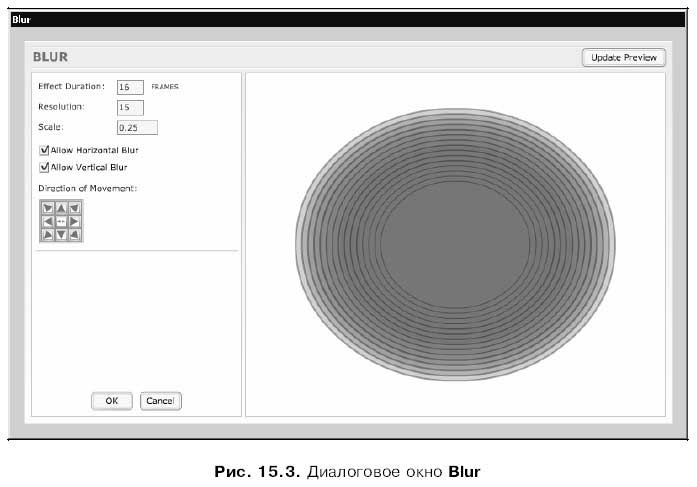Cancel the Blur dialog
This screenshot has height=487, width=697.
[x=160, y=401]
